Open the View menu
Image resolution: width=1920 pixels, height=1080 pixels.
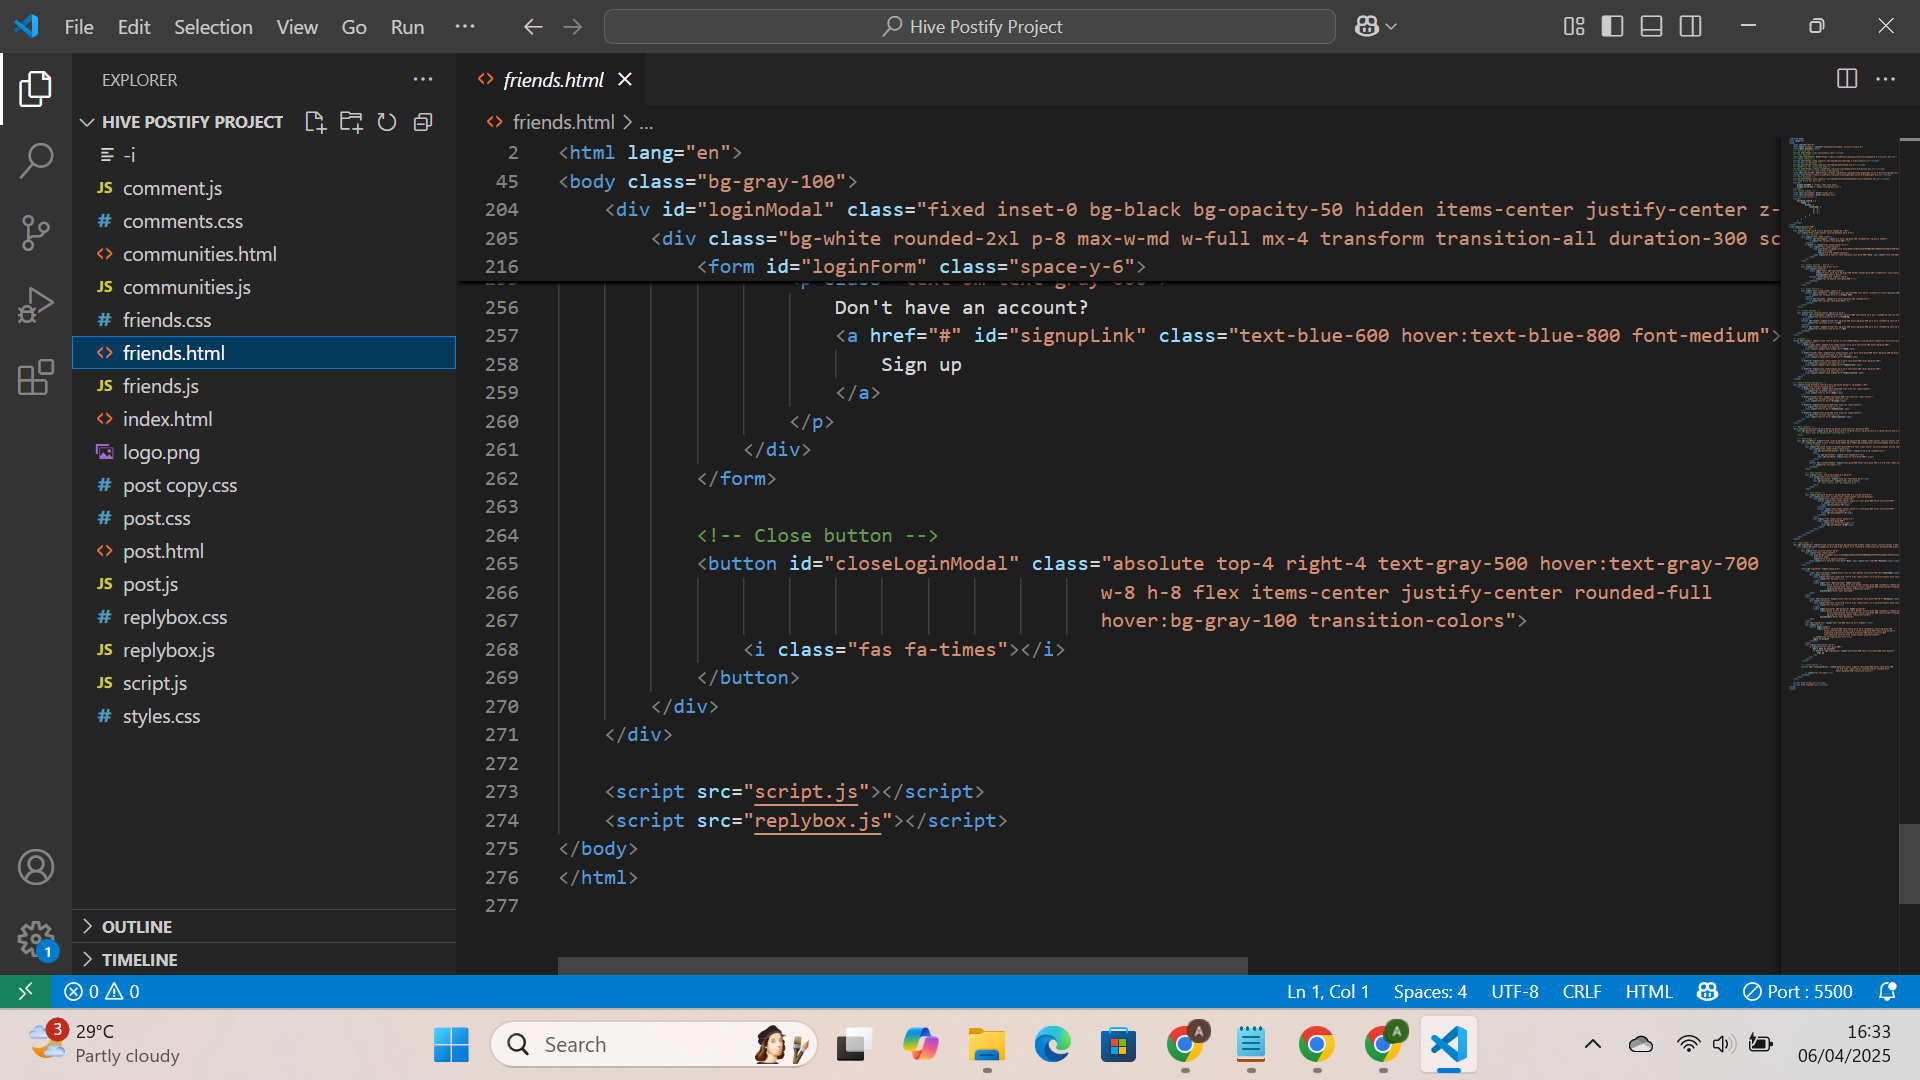pyautogui.click(x=297, y=27)
